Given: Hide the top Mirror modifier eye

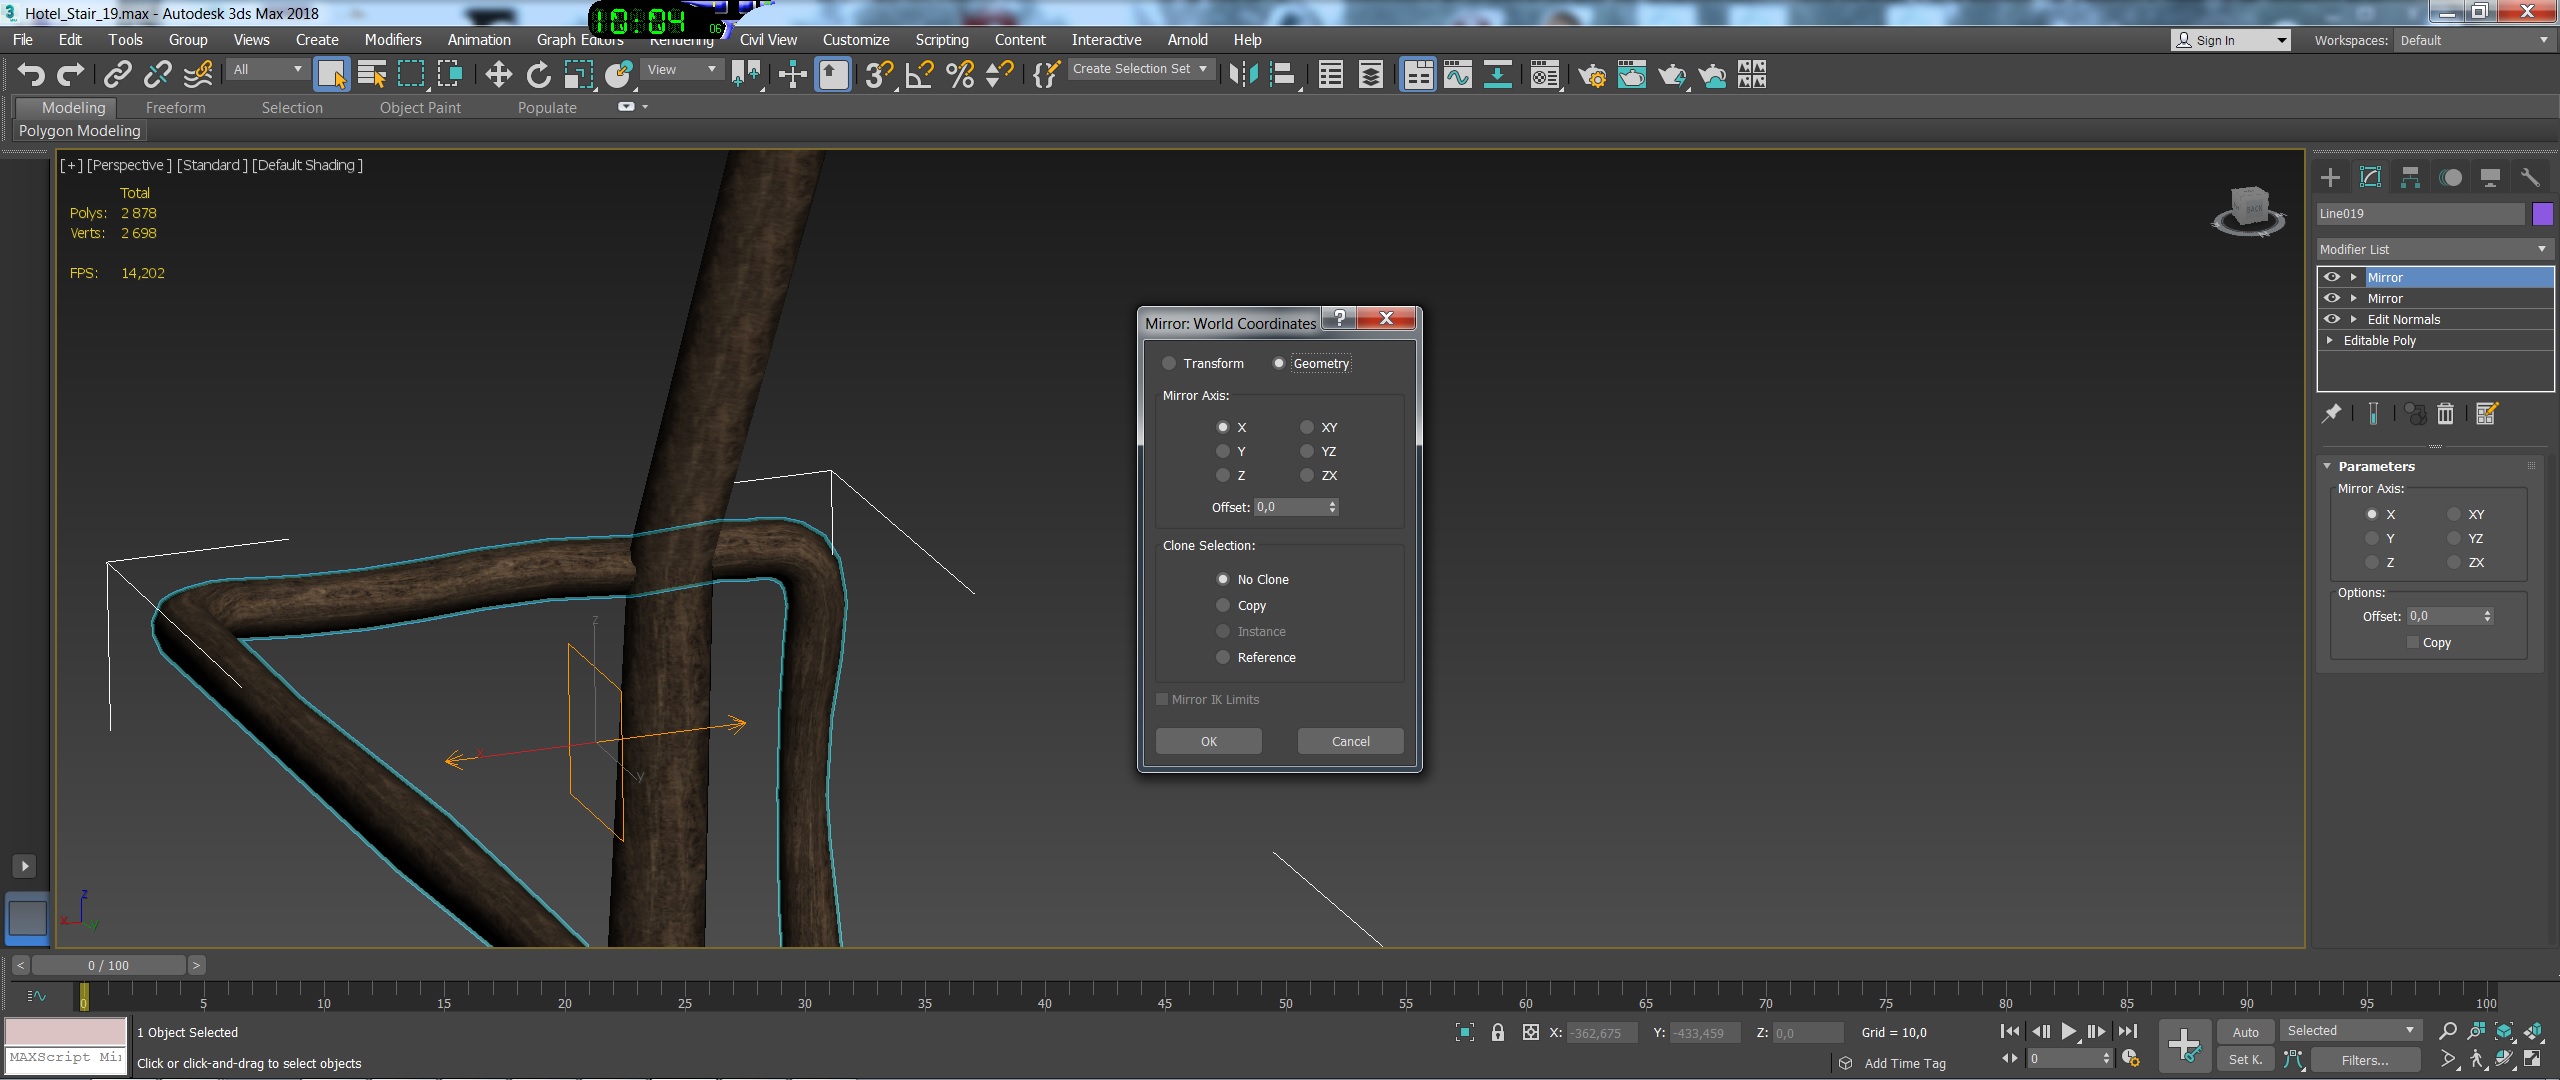Looking at the screenshot, I should tap(2332, 277).
